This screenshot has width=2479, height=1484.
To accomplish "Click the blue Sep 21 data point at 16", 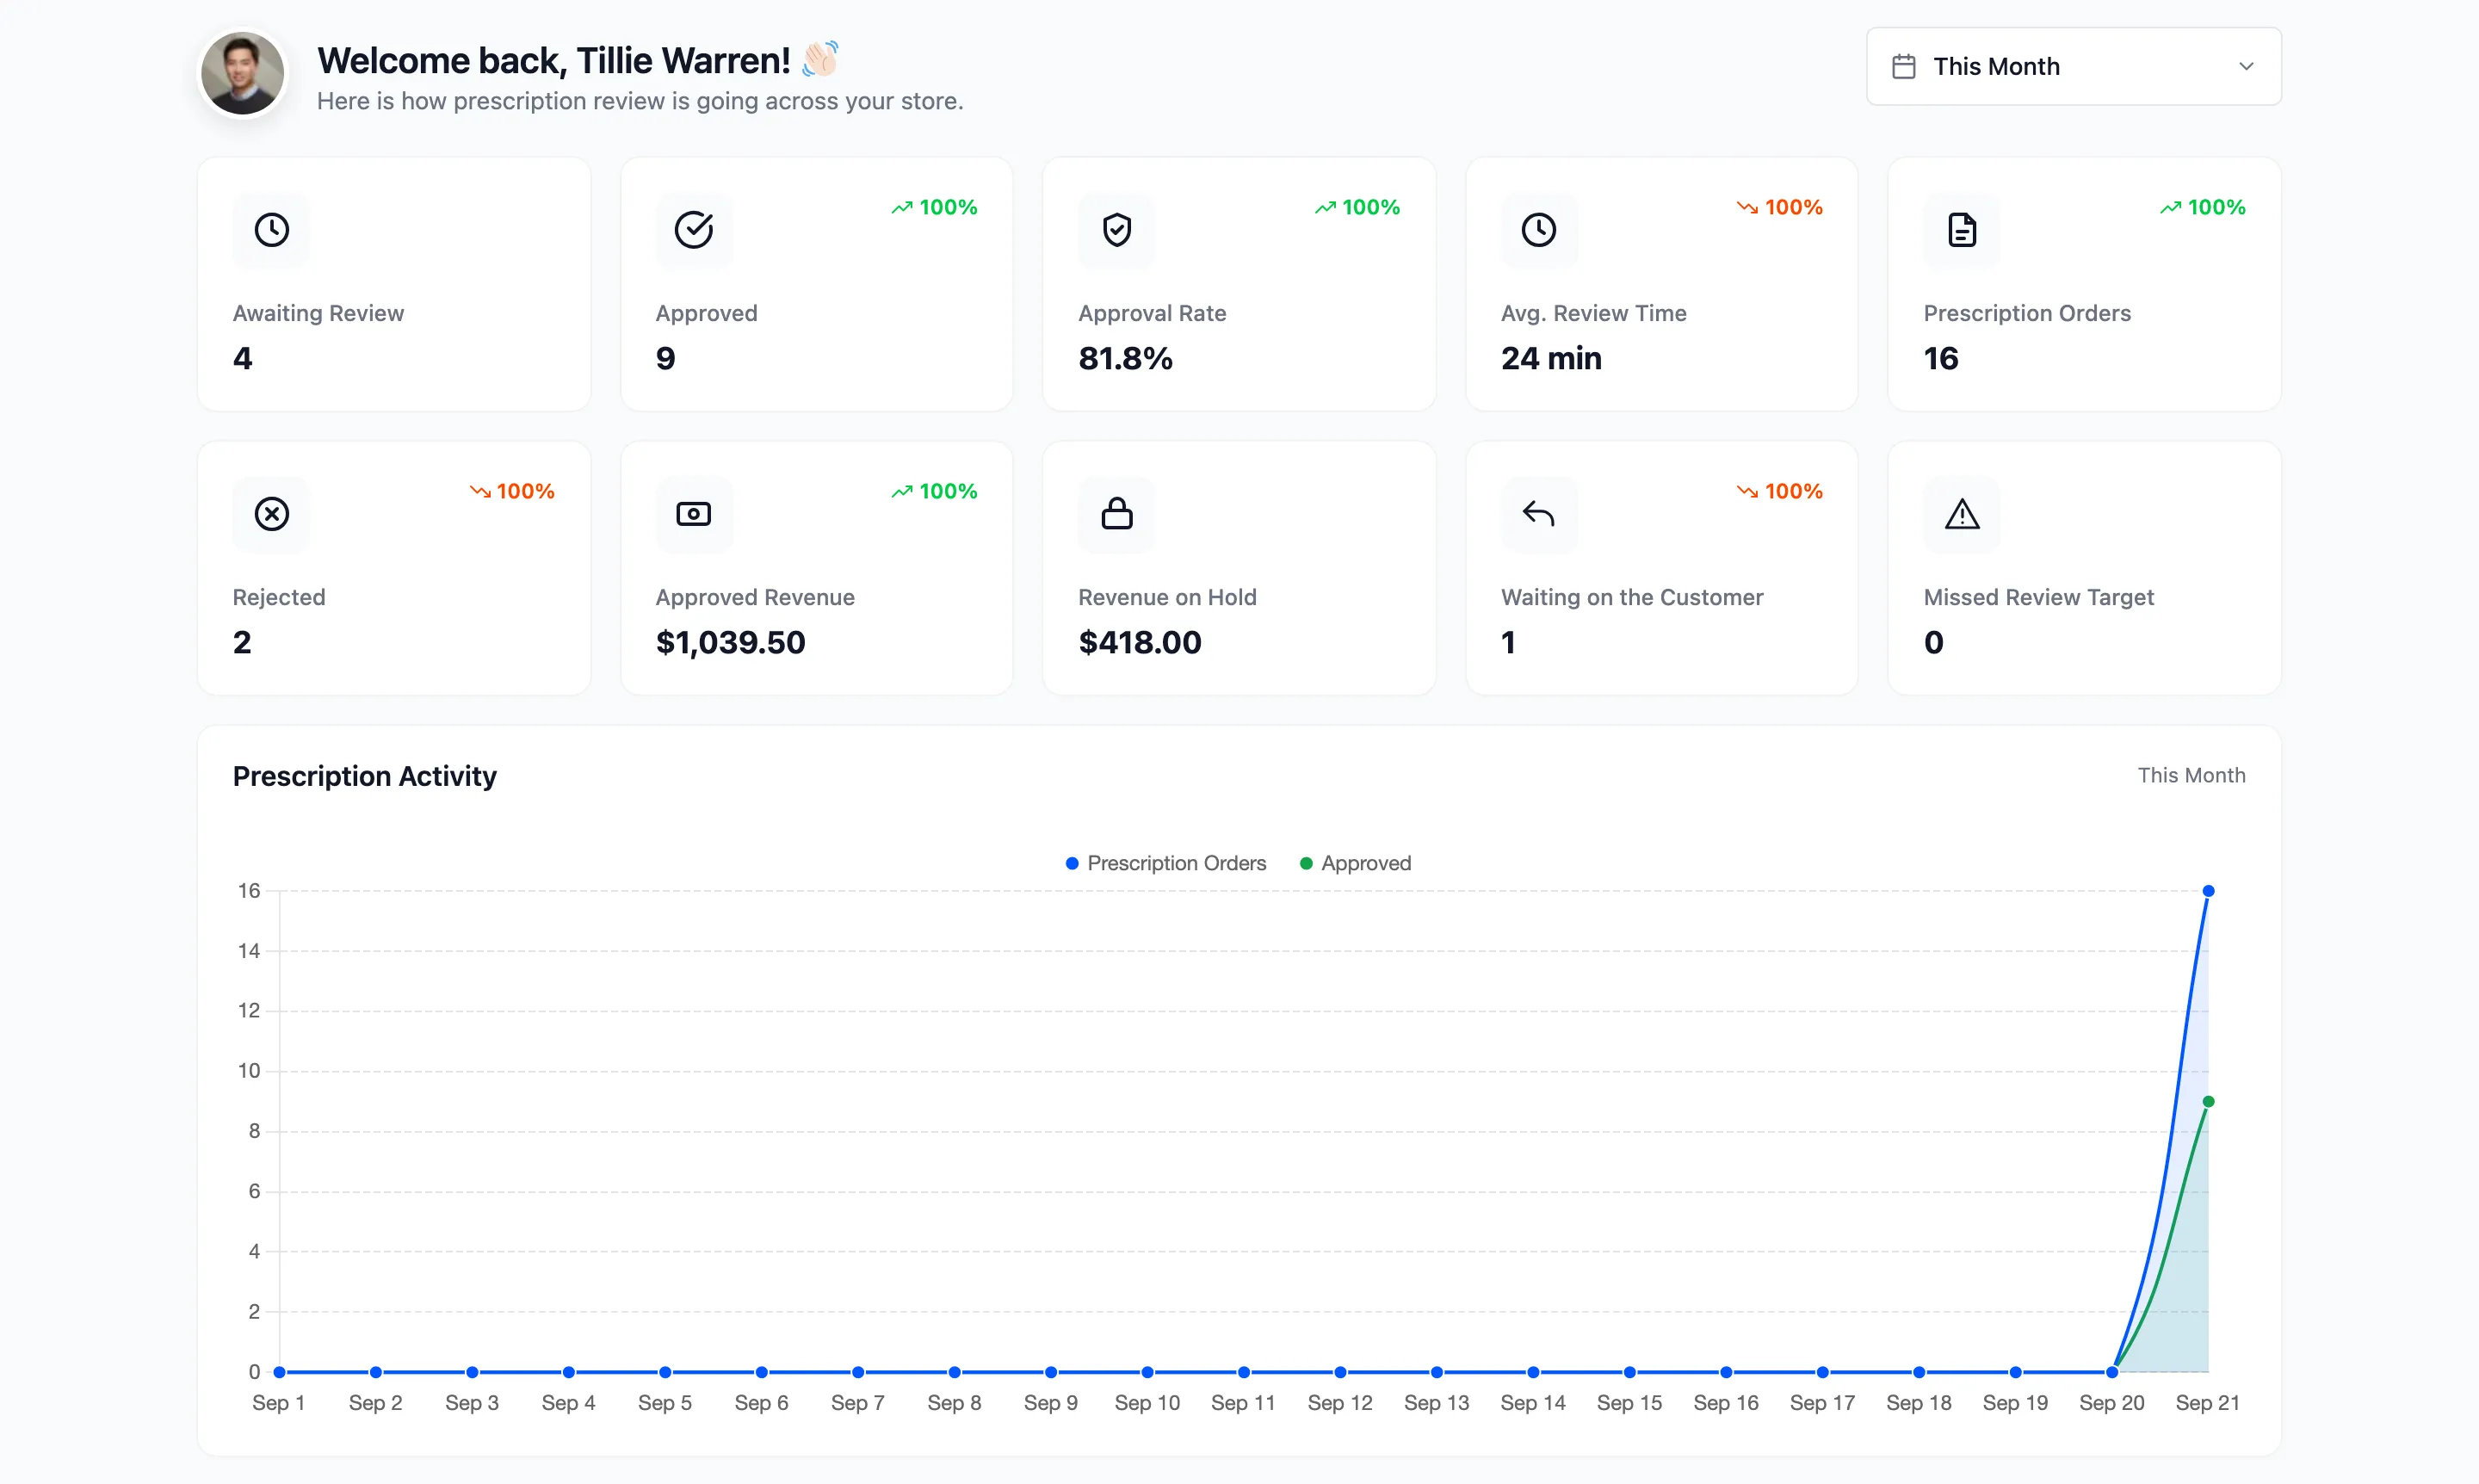I will point(2208,891).
